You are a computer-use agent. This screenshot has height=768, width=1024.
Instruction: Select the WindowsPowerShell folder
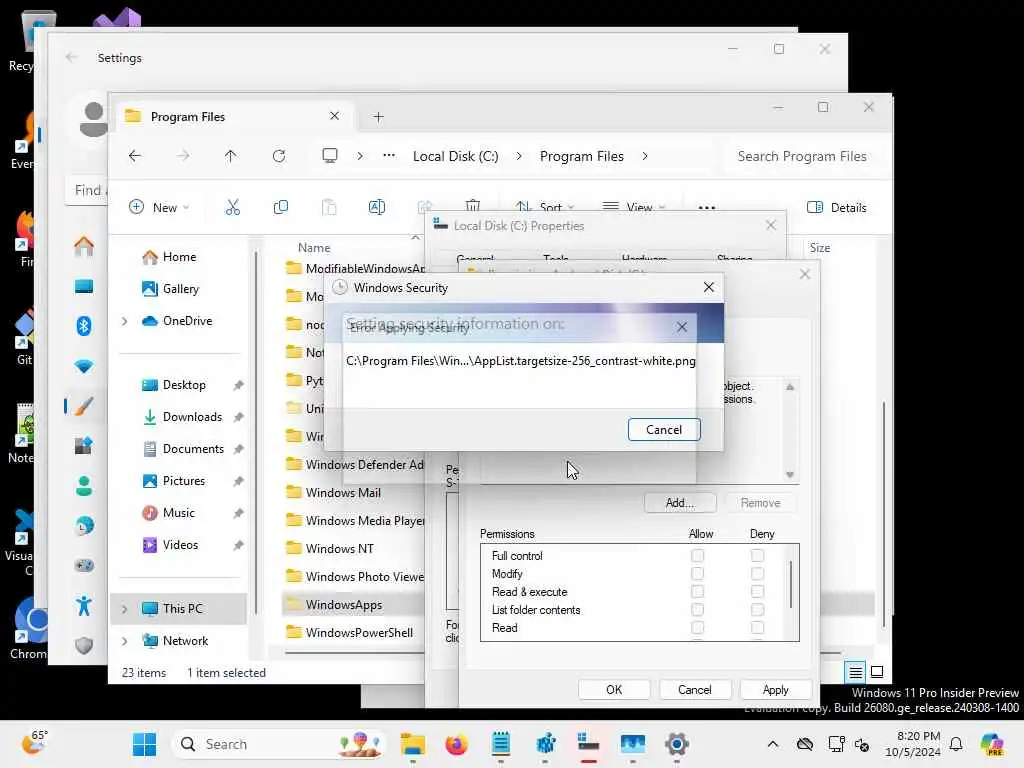tap(350, 632)
